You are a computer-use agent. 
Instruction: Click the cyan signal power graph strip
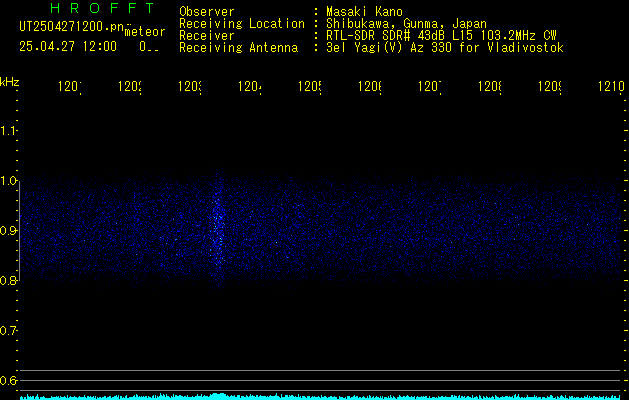point(320,396)
